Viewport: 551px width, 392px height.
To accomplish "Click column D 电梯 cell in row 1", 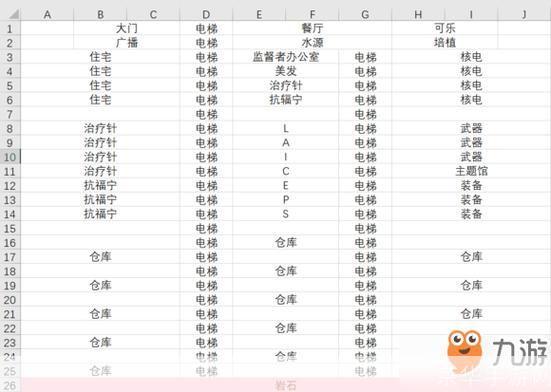I will click(x=206, y=28).
